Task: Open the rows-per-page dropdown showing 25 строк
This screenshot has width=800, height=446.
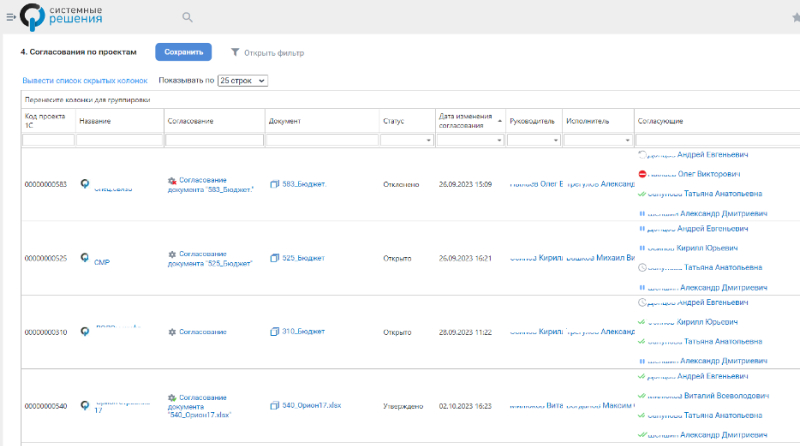Action: (x=242, y=80)
